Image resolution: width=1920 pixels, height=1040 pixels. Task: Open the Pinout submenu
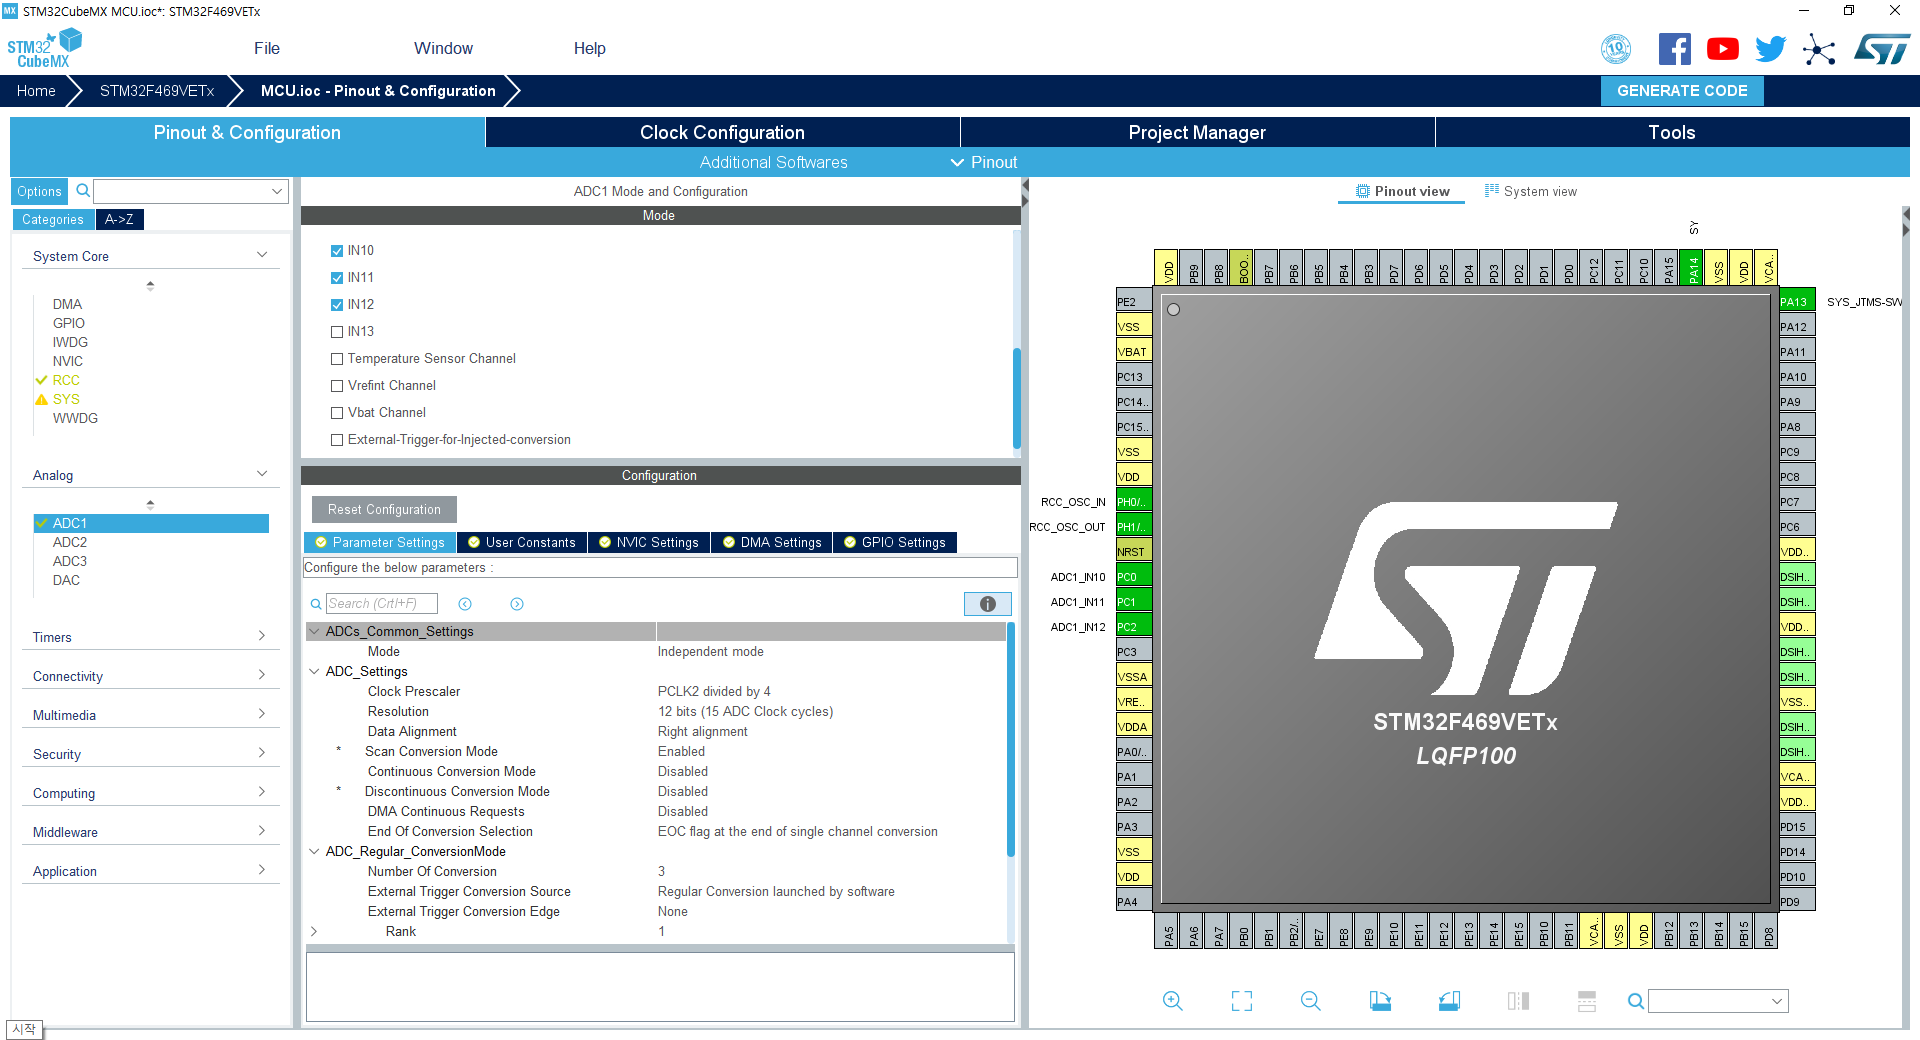[x=984, y=162]
